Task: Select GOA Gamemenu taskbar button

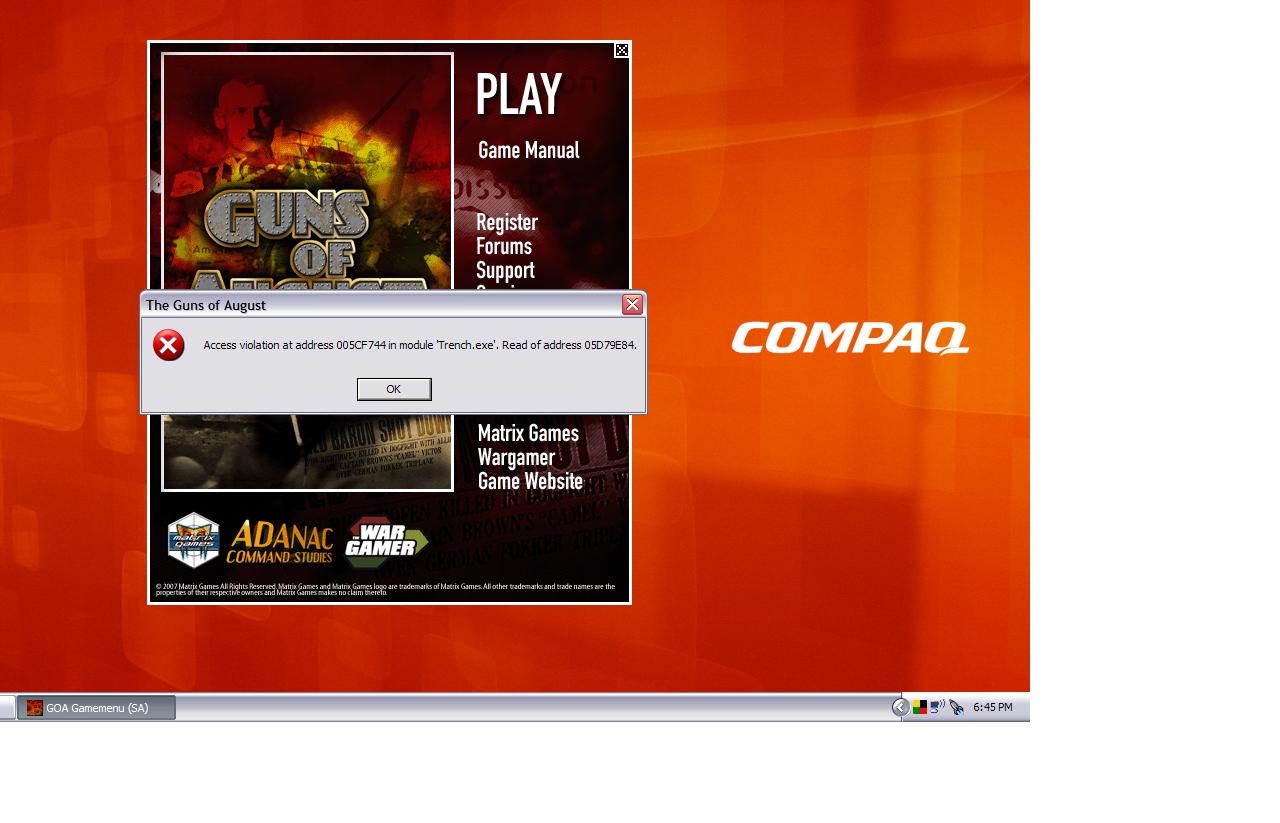Action: coord(97,708)
